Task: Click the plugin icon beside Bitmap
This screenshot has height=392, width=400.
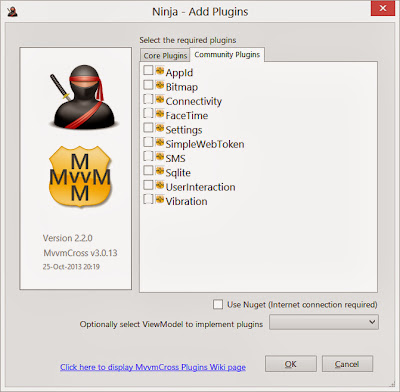Action: (x=160, y=85)
